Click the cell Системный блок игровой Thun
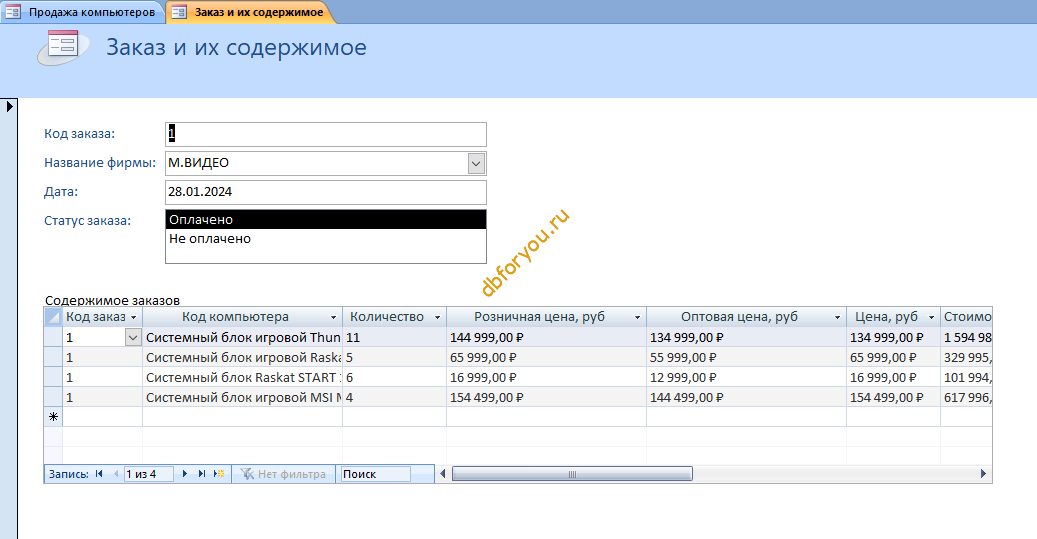The height and width of the screenshot is (539, 1037). (x=242, y=337)
